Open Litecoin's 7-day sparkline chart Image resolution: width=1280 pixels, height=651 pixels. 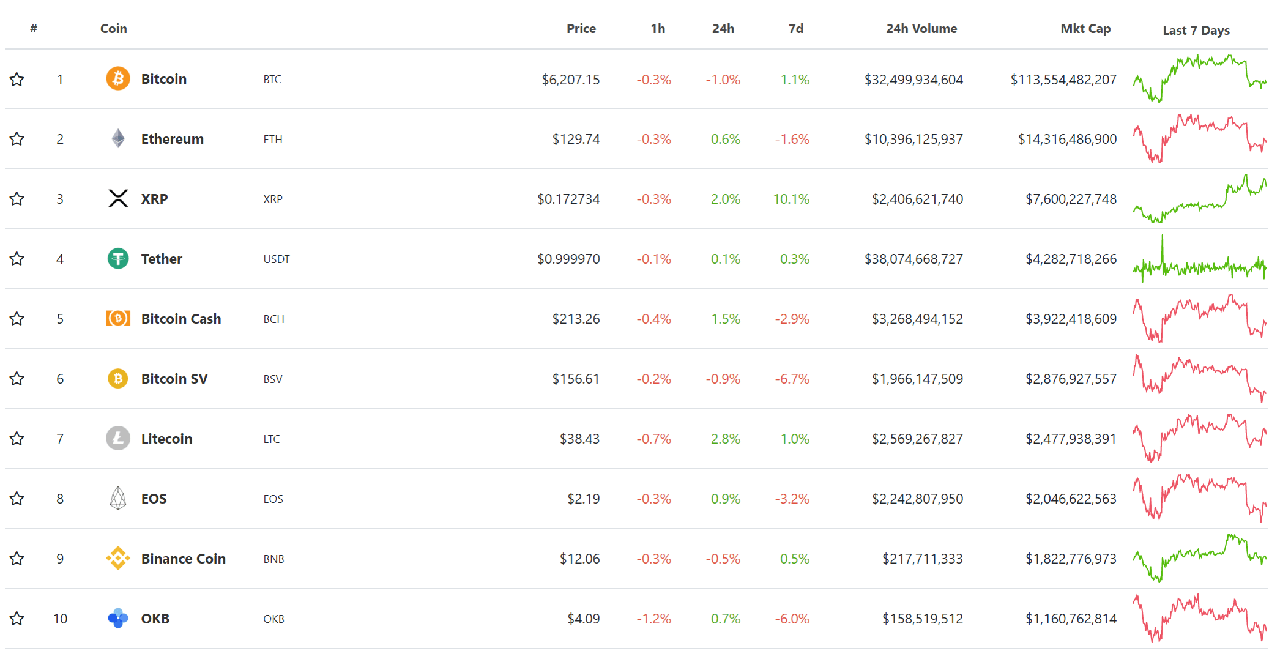[1200, 438]
